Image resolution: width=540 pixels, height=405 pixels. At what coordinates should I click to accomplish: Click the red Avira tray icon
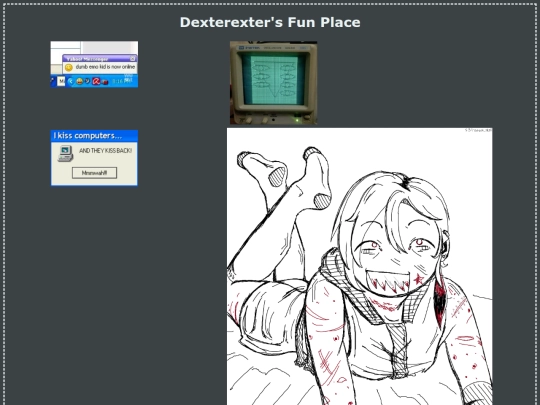[x=96, y=81]
